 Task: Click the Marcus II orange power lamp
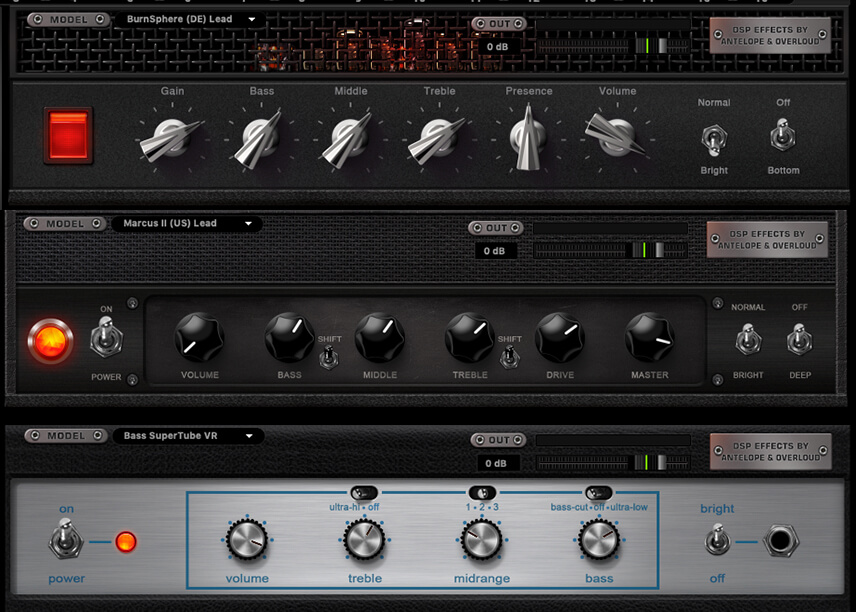[x=50, y=341]
